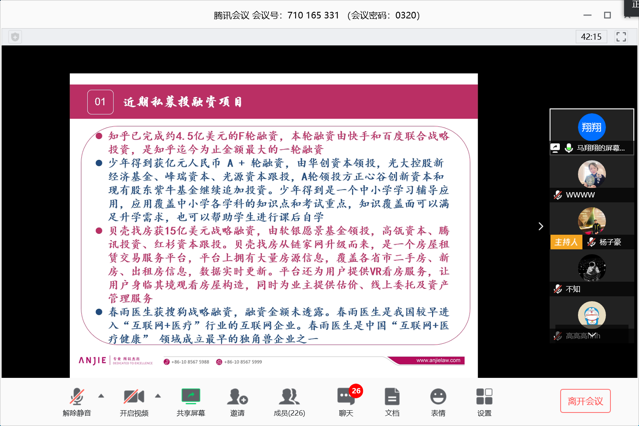Open 设置 settings icon
The height and width of the screenshot is (426, 639).
pyautogui.click(x=484, y=401)
